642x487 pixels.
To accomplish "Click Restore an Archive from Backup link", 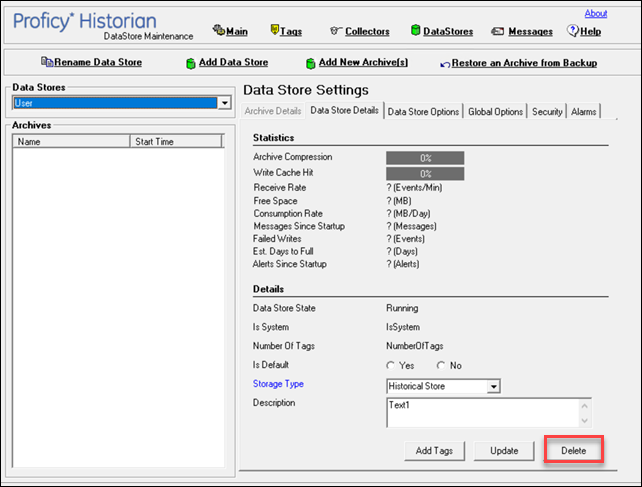I will [x=524, y=63].
